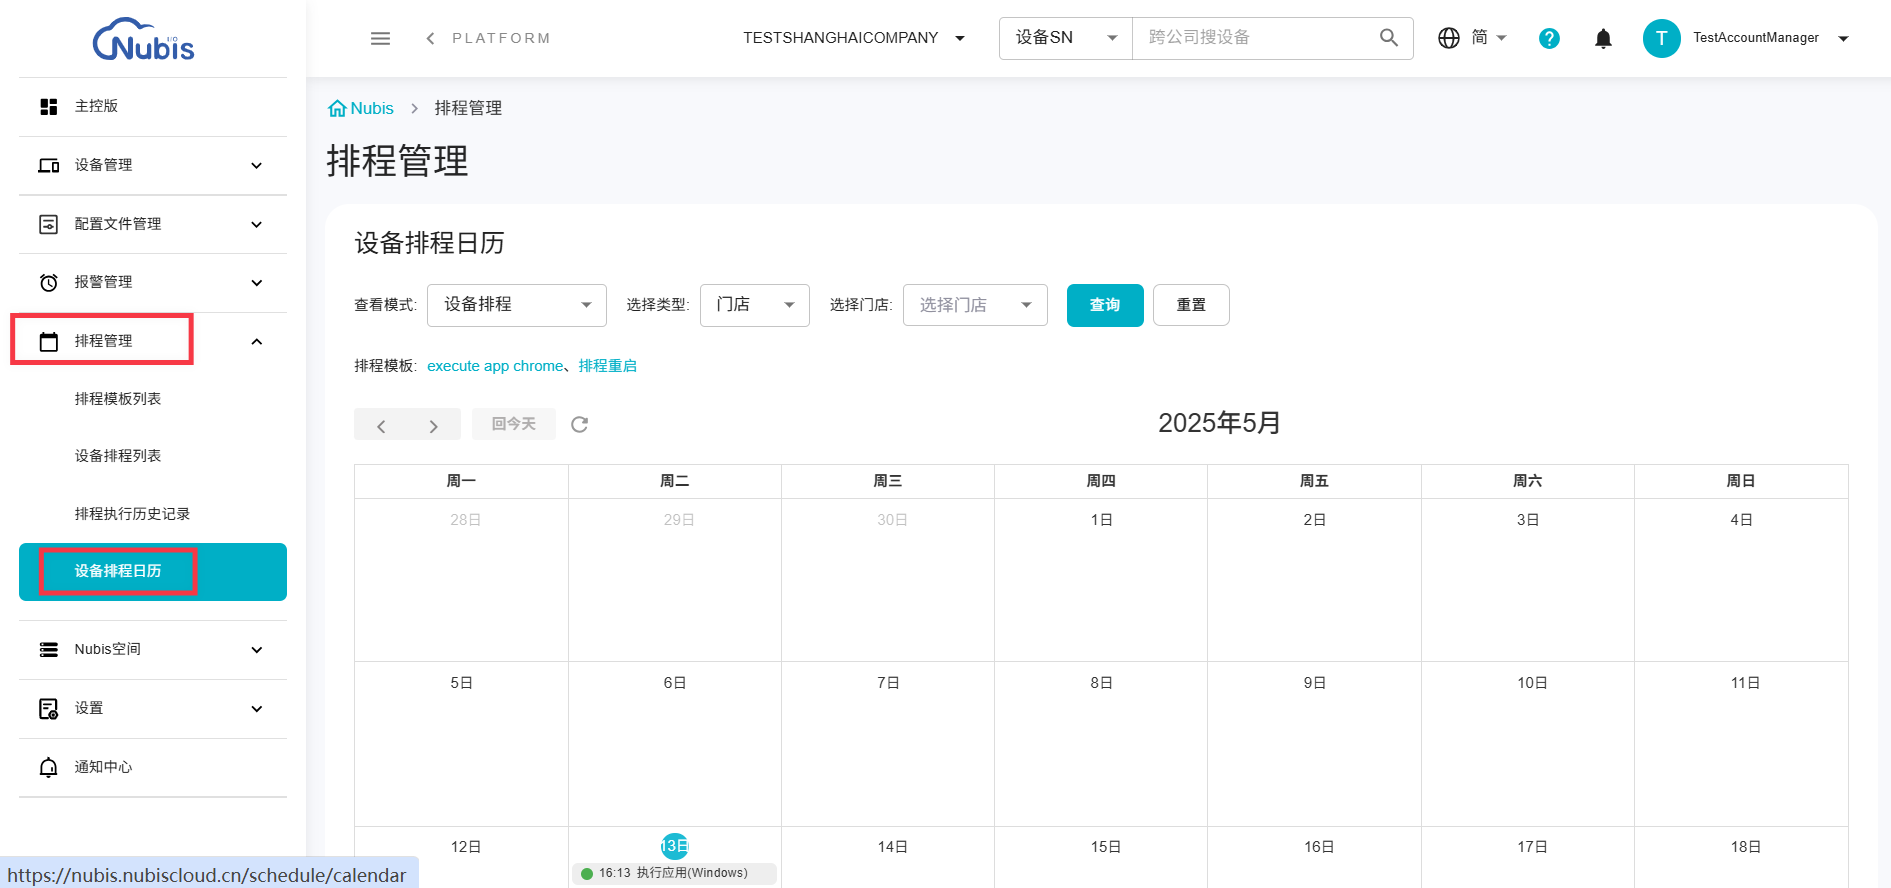Click the back chevron beside PLATFORM
This screenshot has width=1891, height=888.
[430, 38]
